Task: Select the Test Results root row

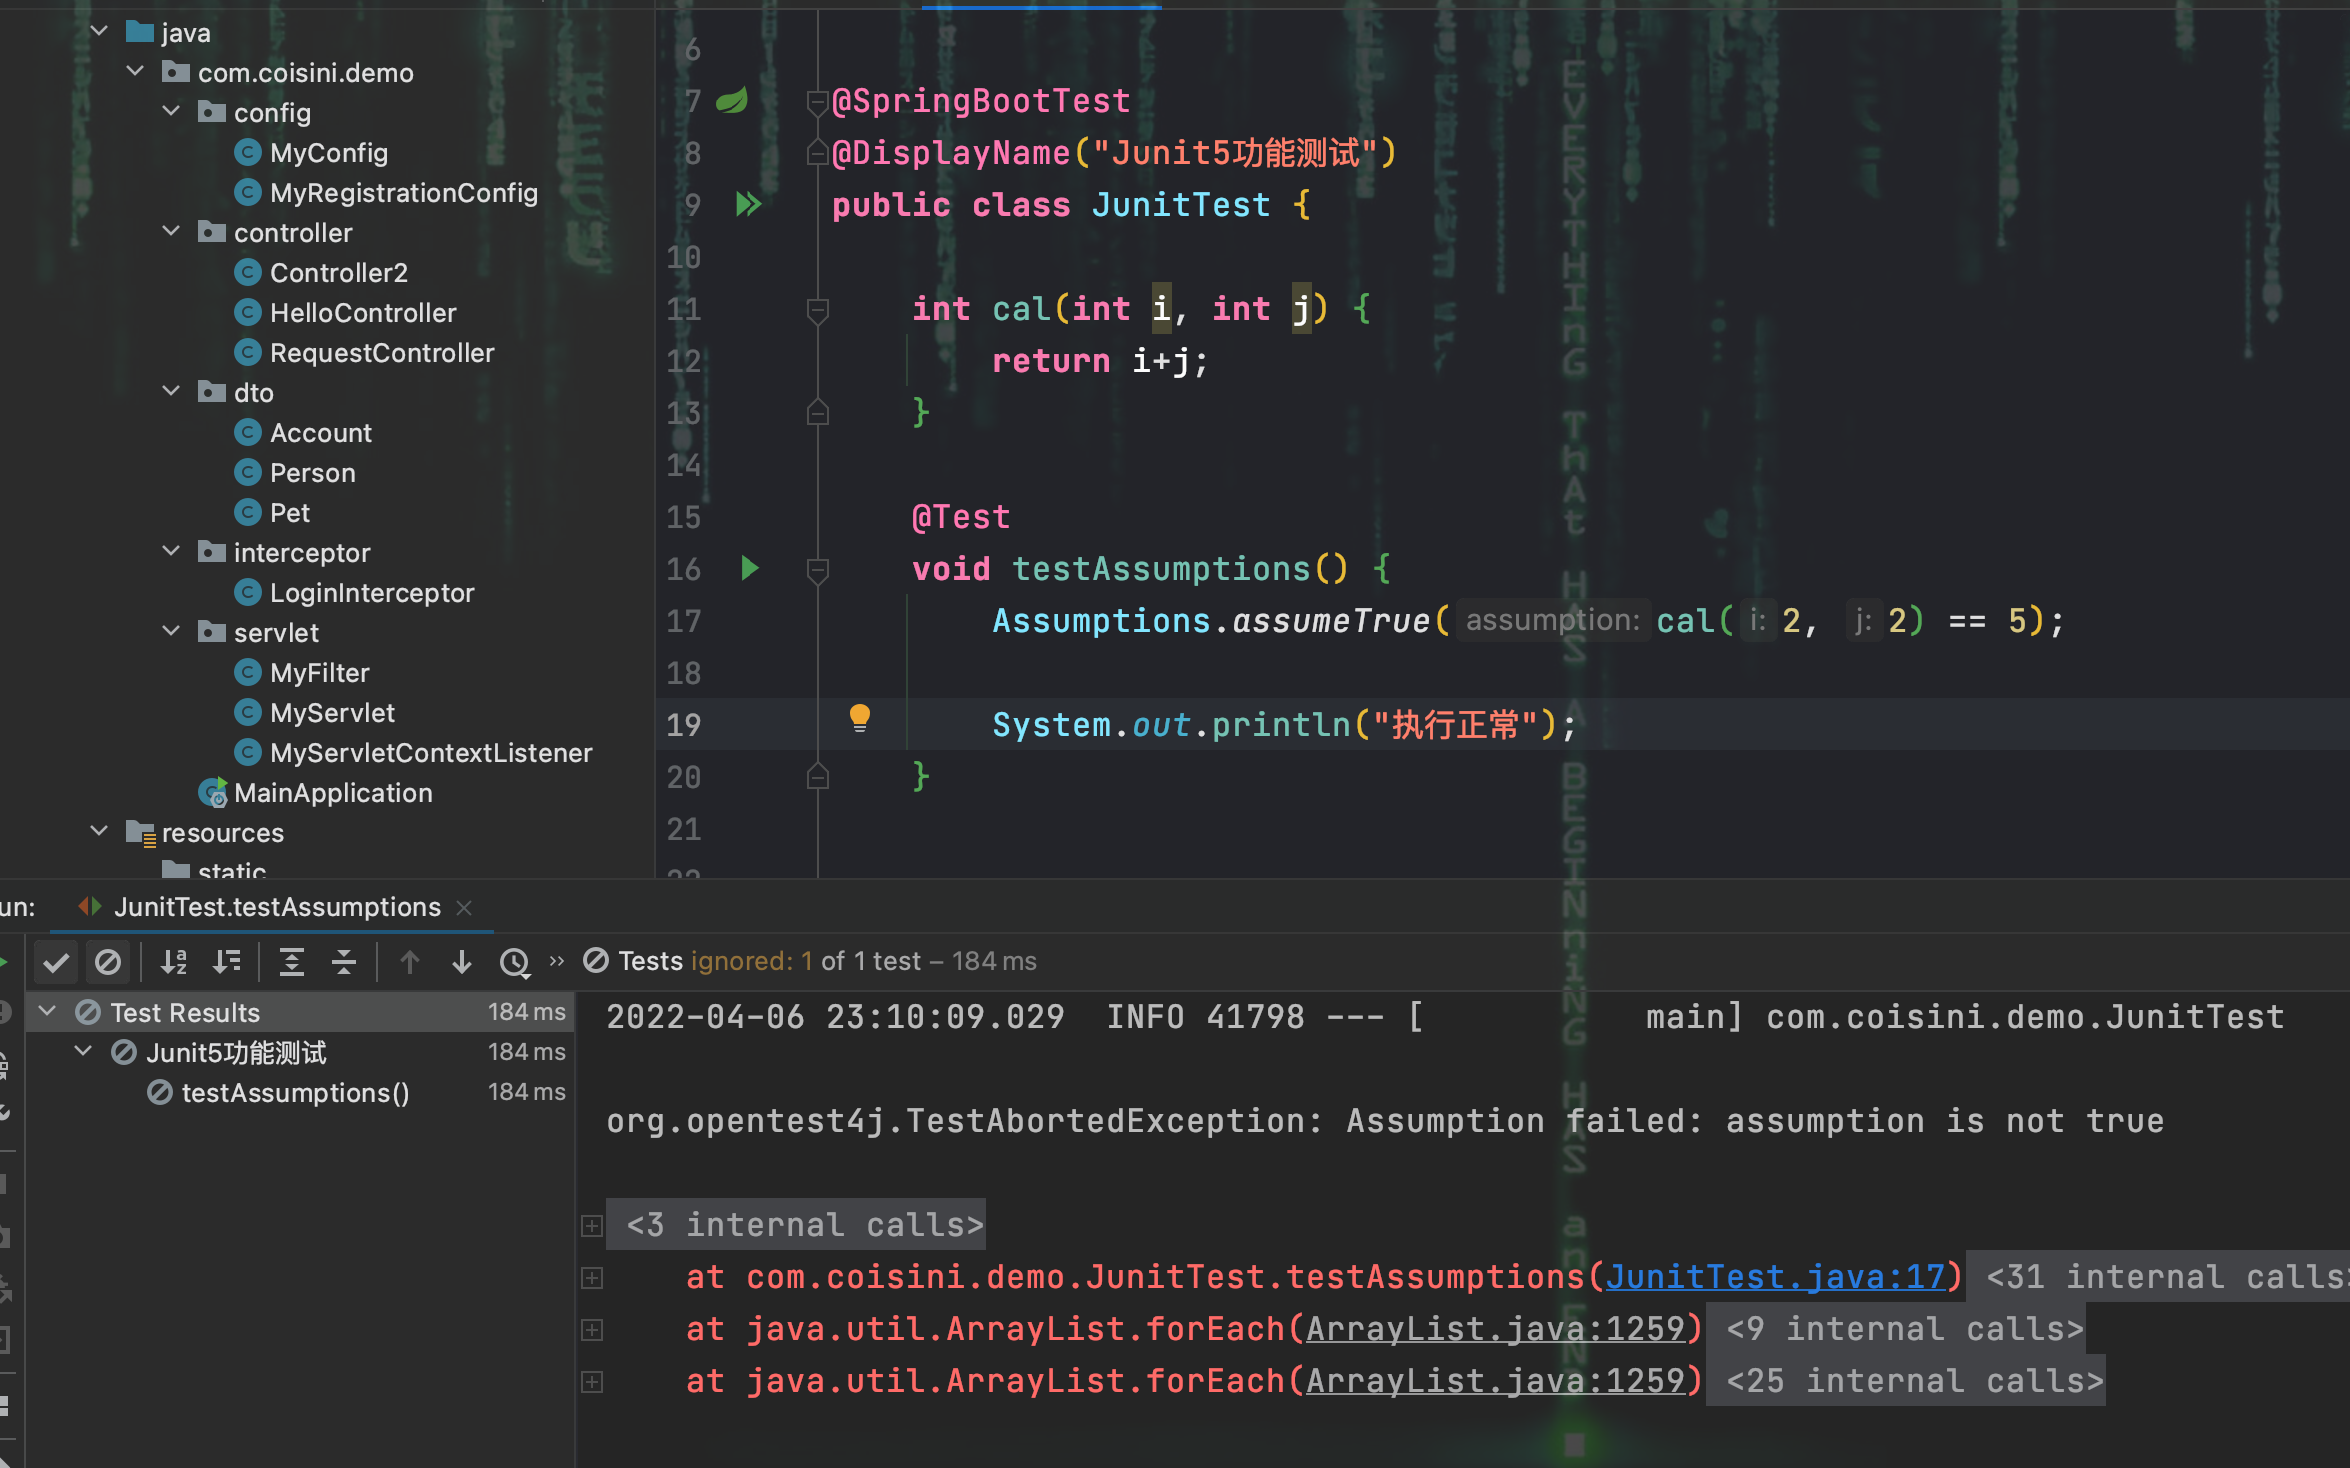Action: [300, 1012]
